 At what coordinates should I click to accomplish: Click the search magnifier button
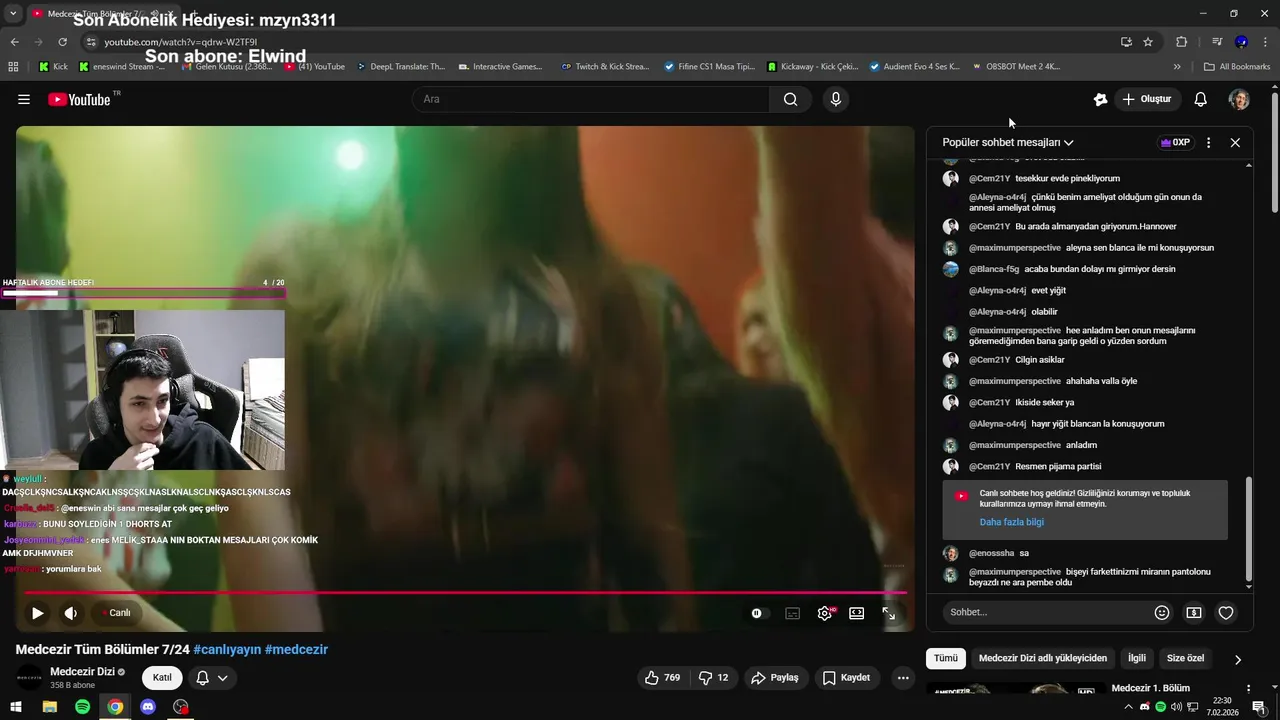click(790, 99)
